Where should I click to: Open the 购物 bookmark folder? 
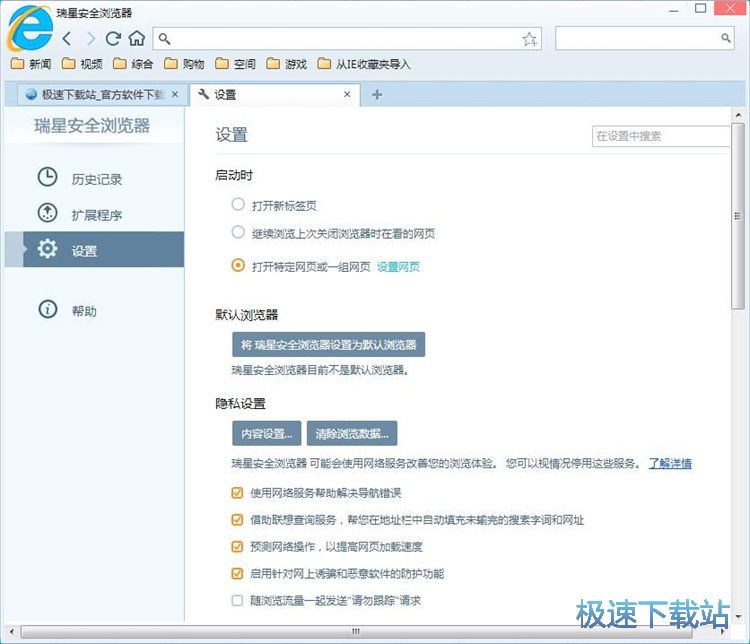tap(184, 64)
